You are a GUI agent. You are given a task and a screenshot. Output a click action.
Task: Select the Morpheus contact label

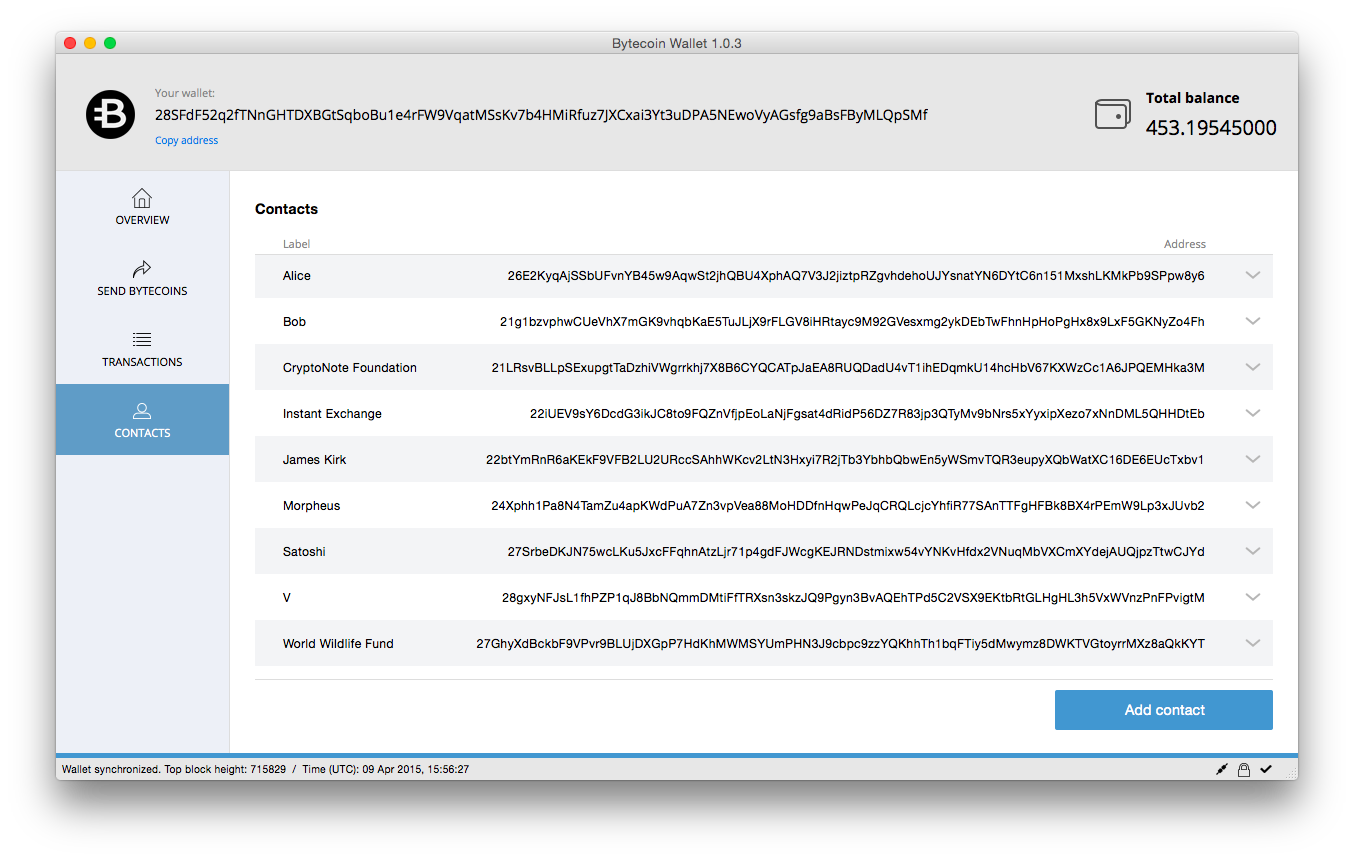click(x=311, y=506)
